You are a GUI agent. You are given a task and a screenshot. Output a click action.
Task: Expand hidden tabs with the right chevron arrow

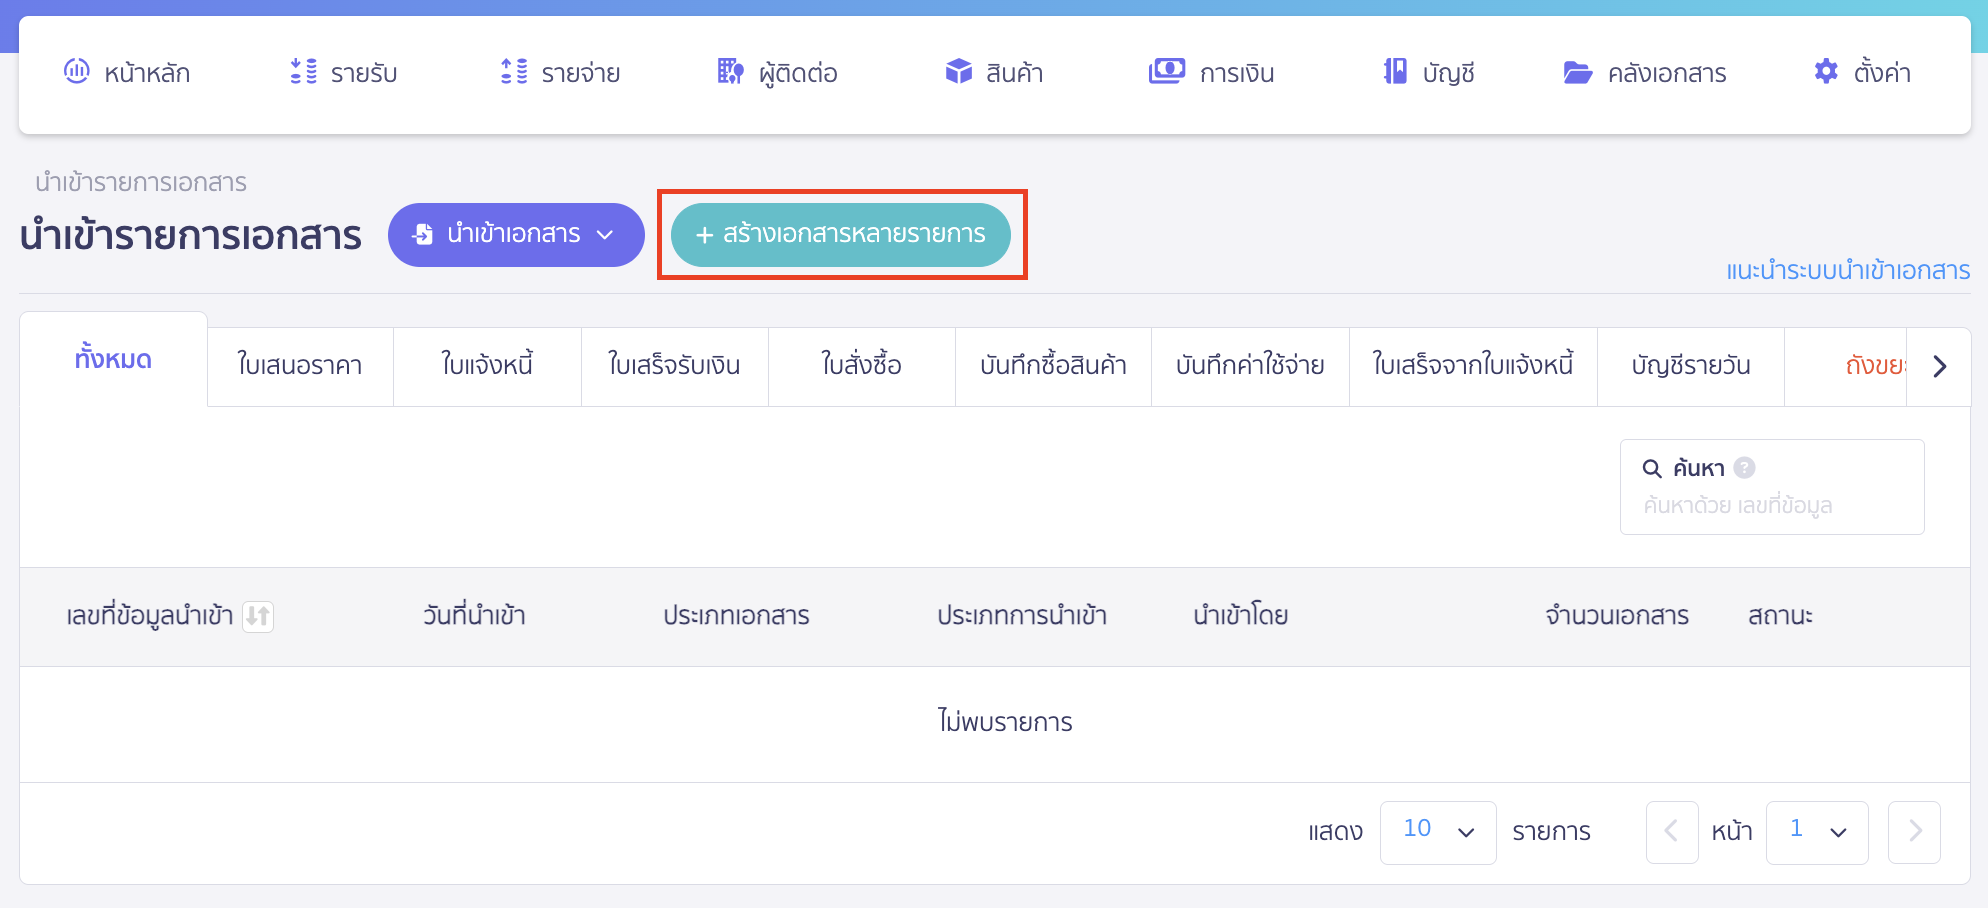point(1940,366)
